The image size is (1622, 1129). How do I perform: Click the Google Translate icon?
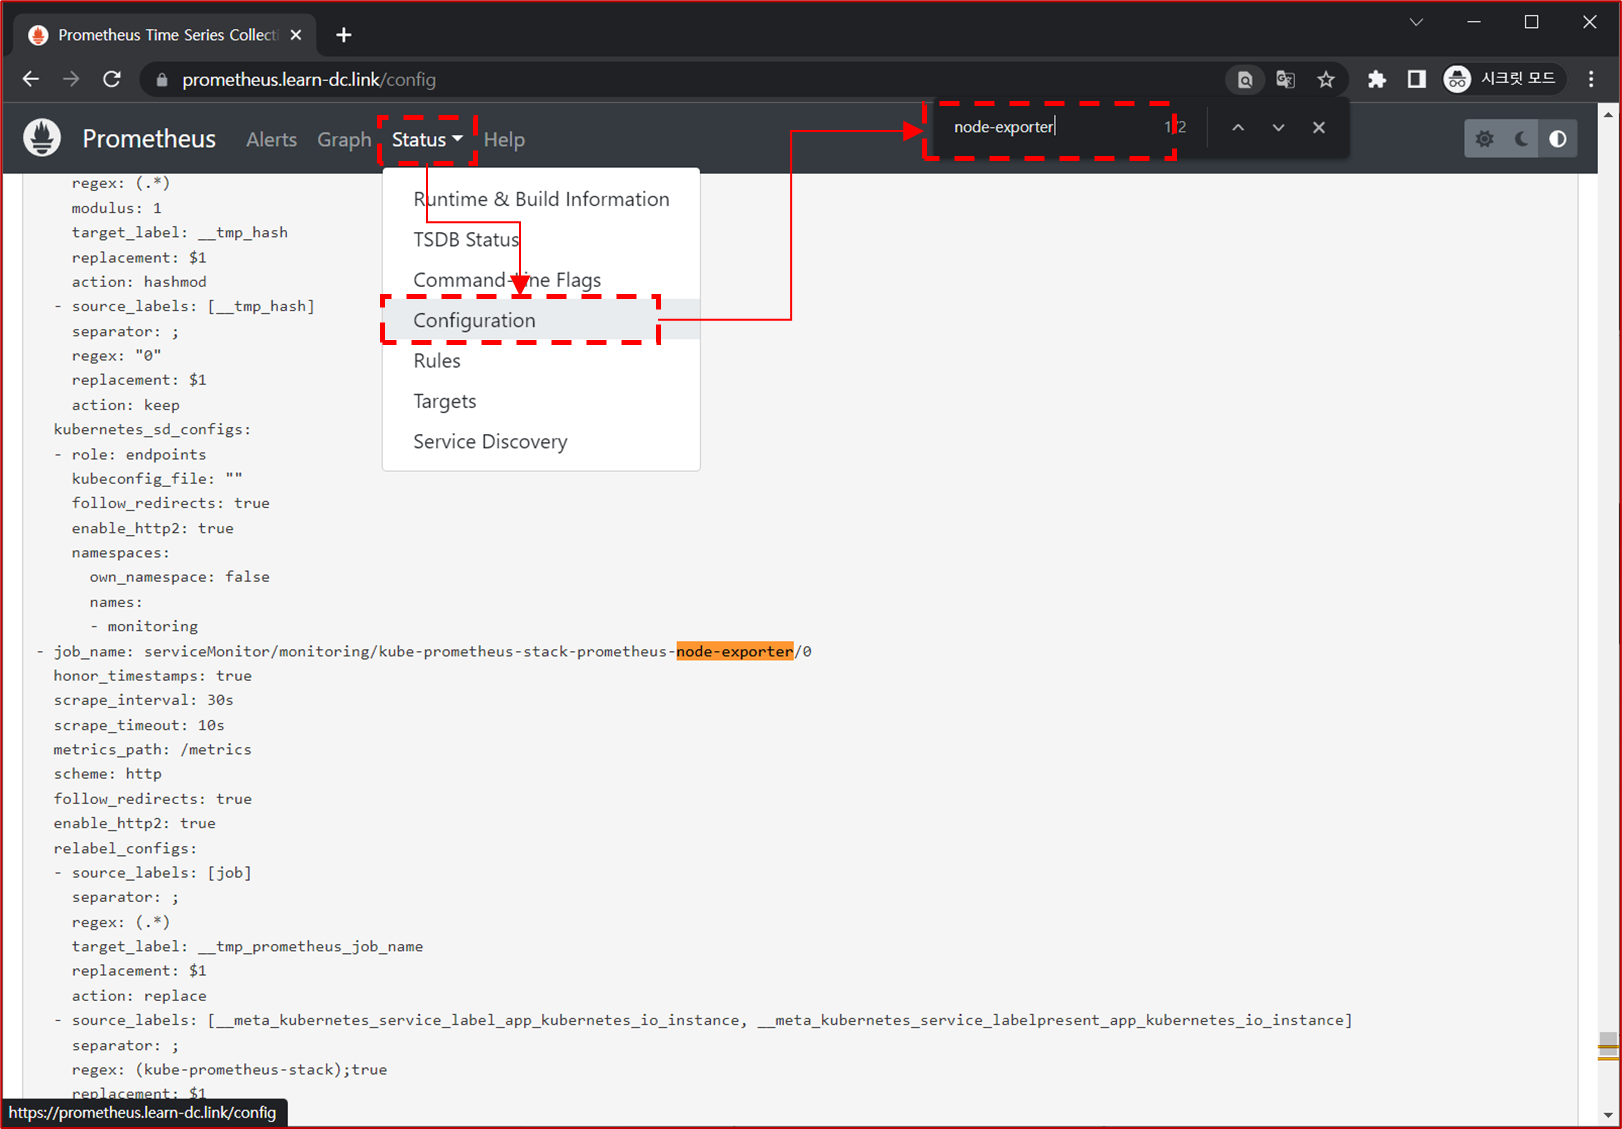[1285, 79]
